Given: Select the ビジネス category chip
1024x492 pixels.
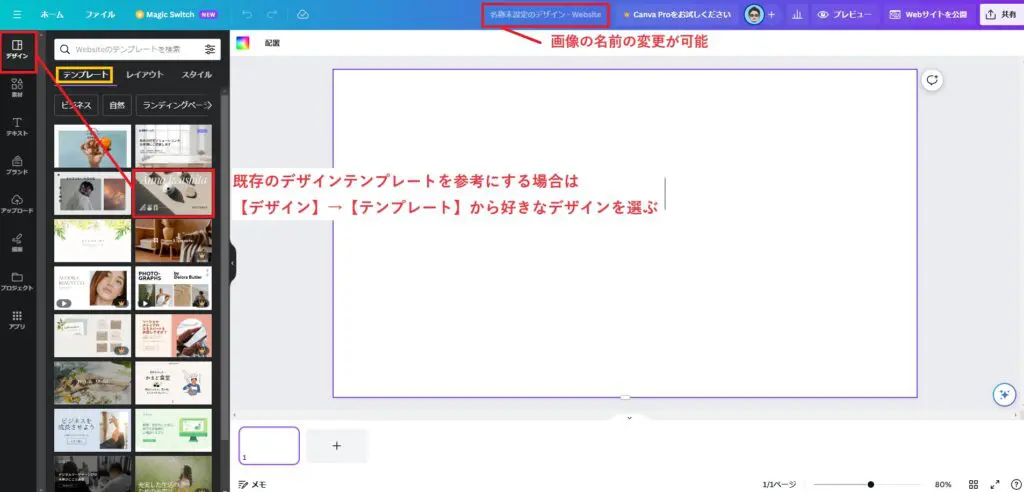Looking at the screenshot, I should pos(76,105).
